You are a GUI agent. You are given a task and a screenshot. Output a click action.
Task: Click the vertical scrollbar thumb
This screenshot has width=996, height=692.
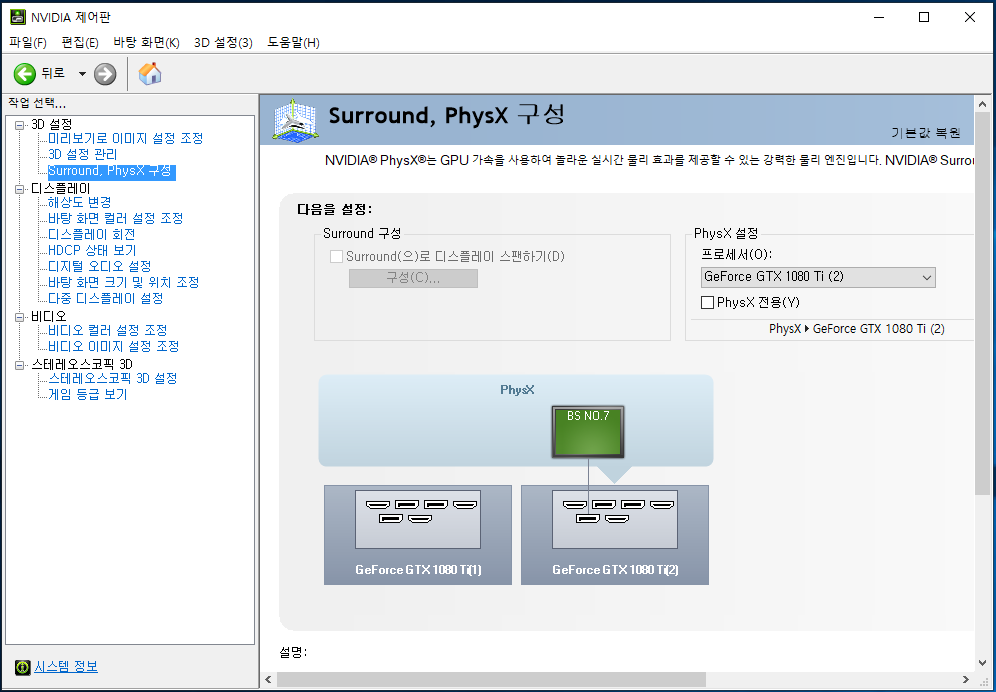[982, 303]
